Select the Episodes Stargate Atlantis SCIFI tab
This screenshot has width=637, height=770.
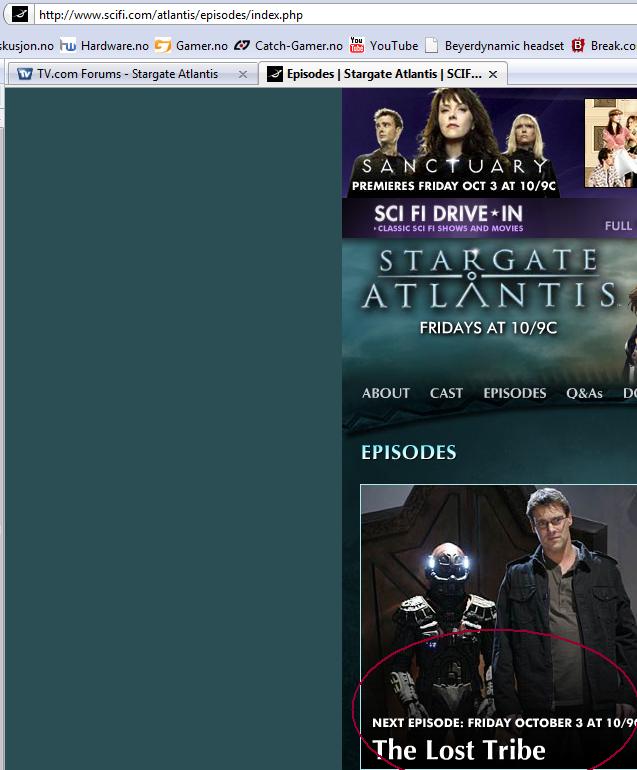[x=384, y=74]
